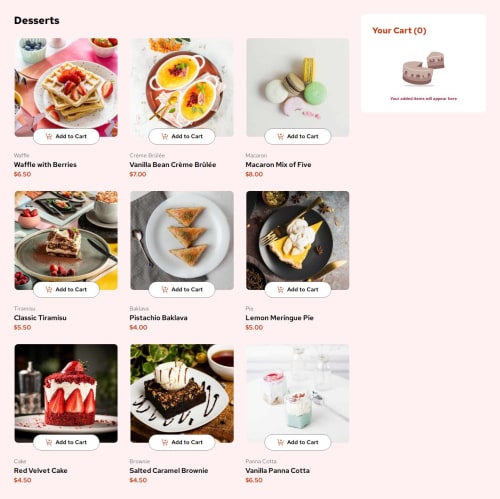Screen dimensions: 500x499
Task: Click cart icon on Pistachio Baklava add button
Action: (165, 289)
